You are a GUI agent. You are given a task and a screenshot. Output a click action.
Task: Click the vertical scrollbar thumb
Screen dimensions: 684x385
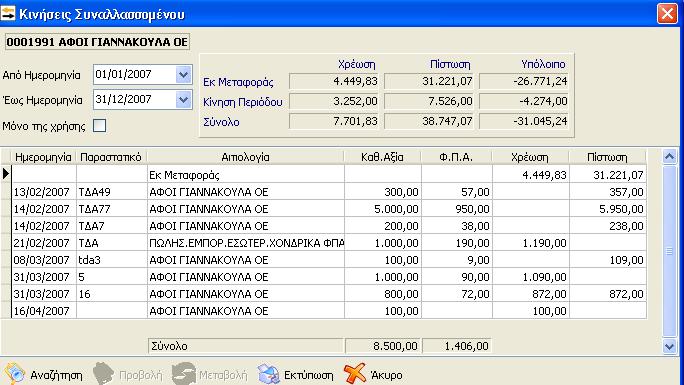pos(670,251)
